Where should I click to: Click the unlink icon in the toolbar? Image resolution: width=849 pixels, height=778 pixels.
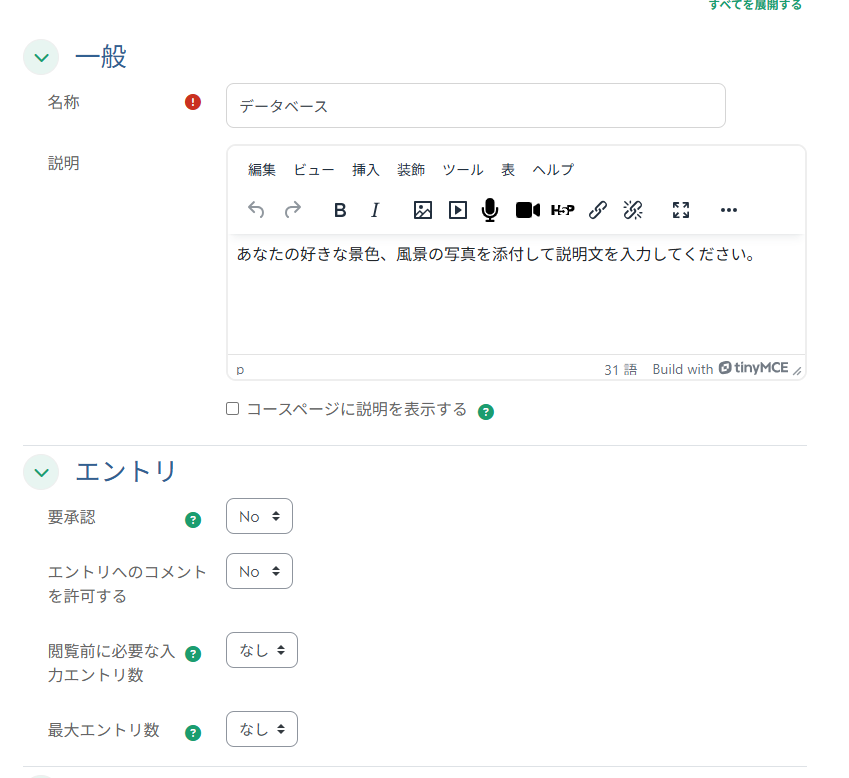[632, 210]
